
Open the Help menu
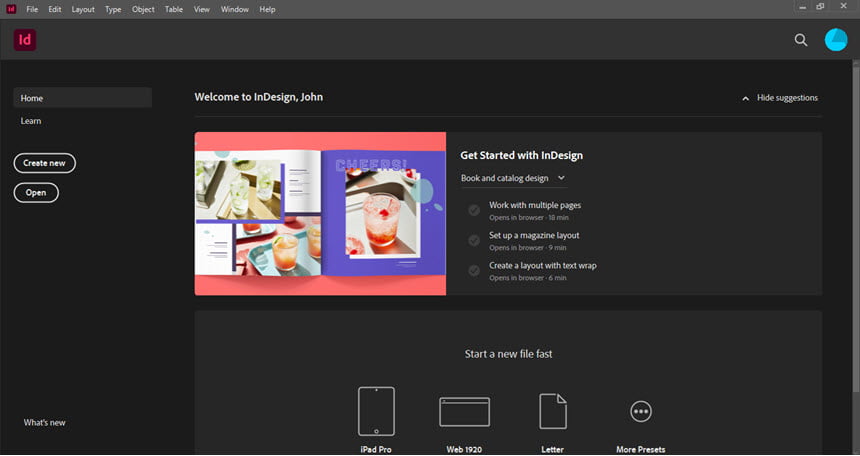coord(267,9)
